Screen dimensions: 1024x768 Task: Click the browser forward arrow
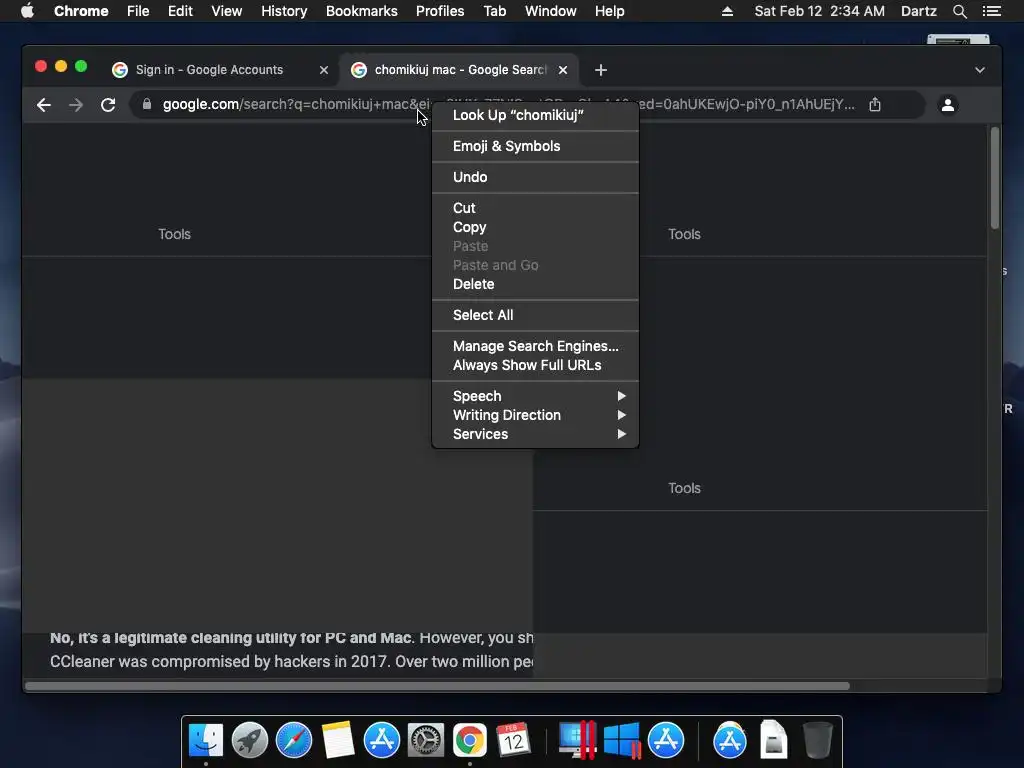coord(76,104)
